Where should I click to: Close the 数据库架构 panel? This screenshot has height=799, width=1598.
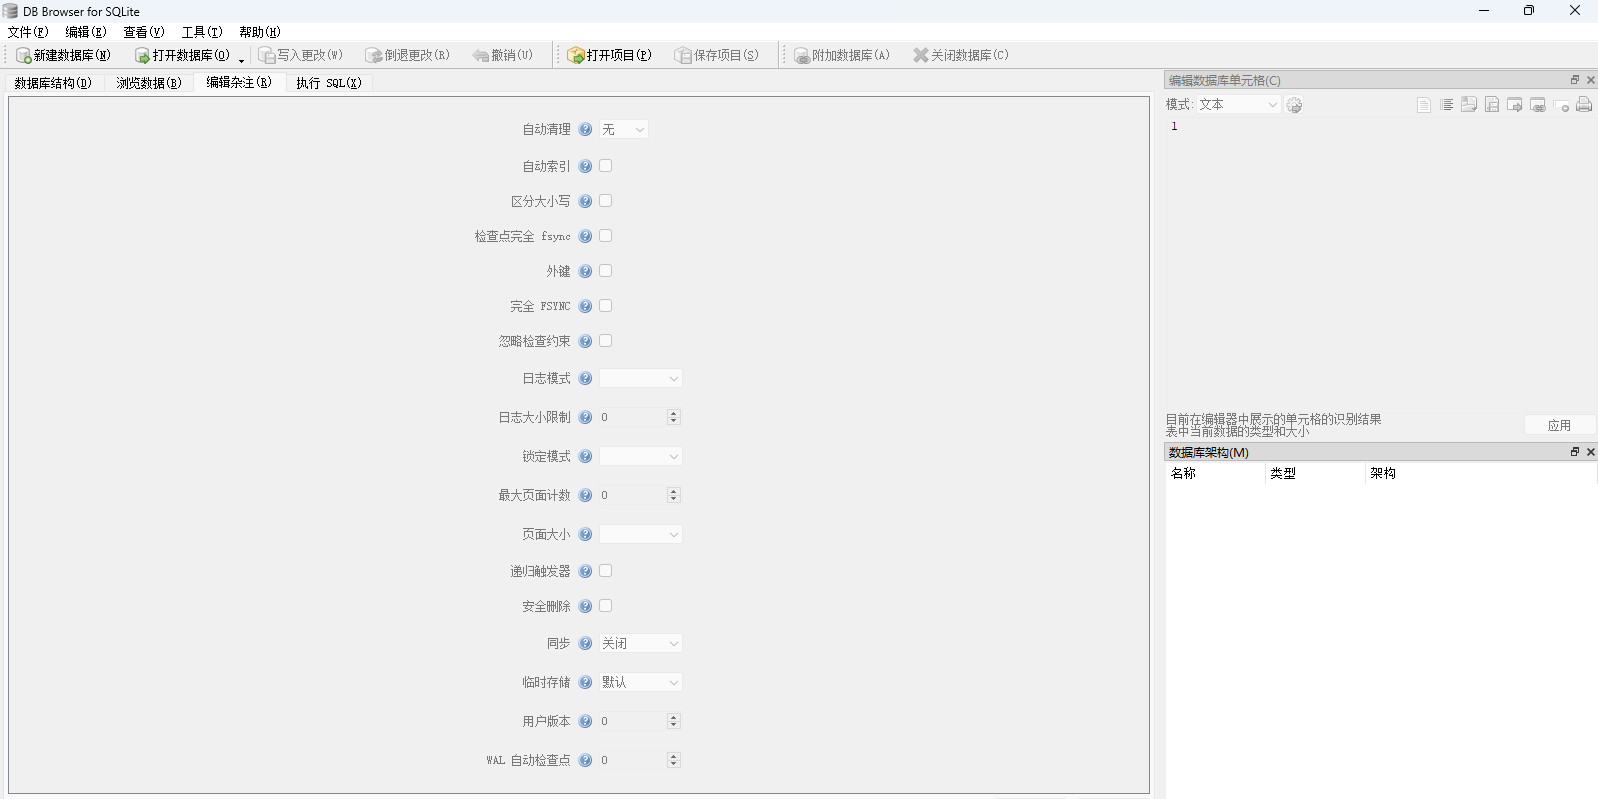pos(1590,452)
